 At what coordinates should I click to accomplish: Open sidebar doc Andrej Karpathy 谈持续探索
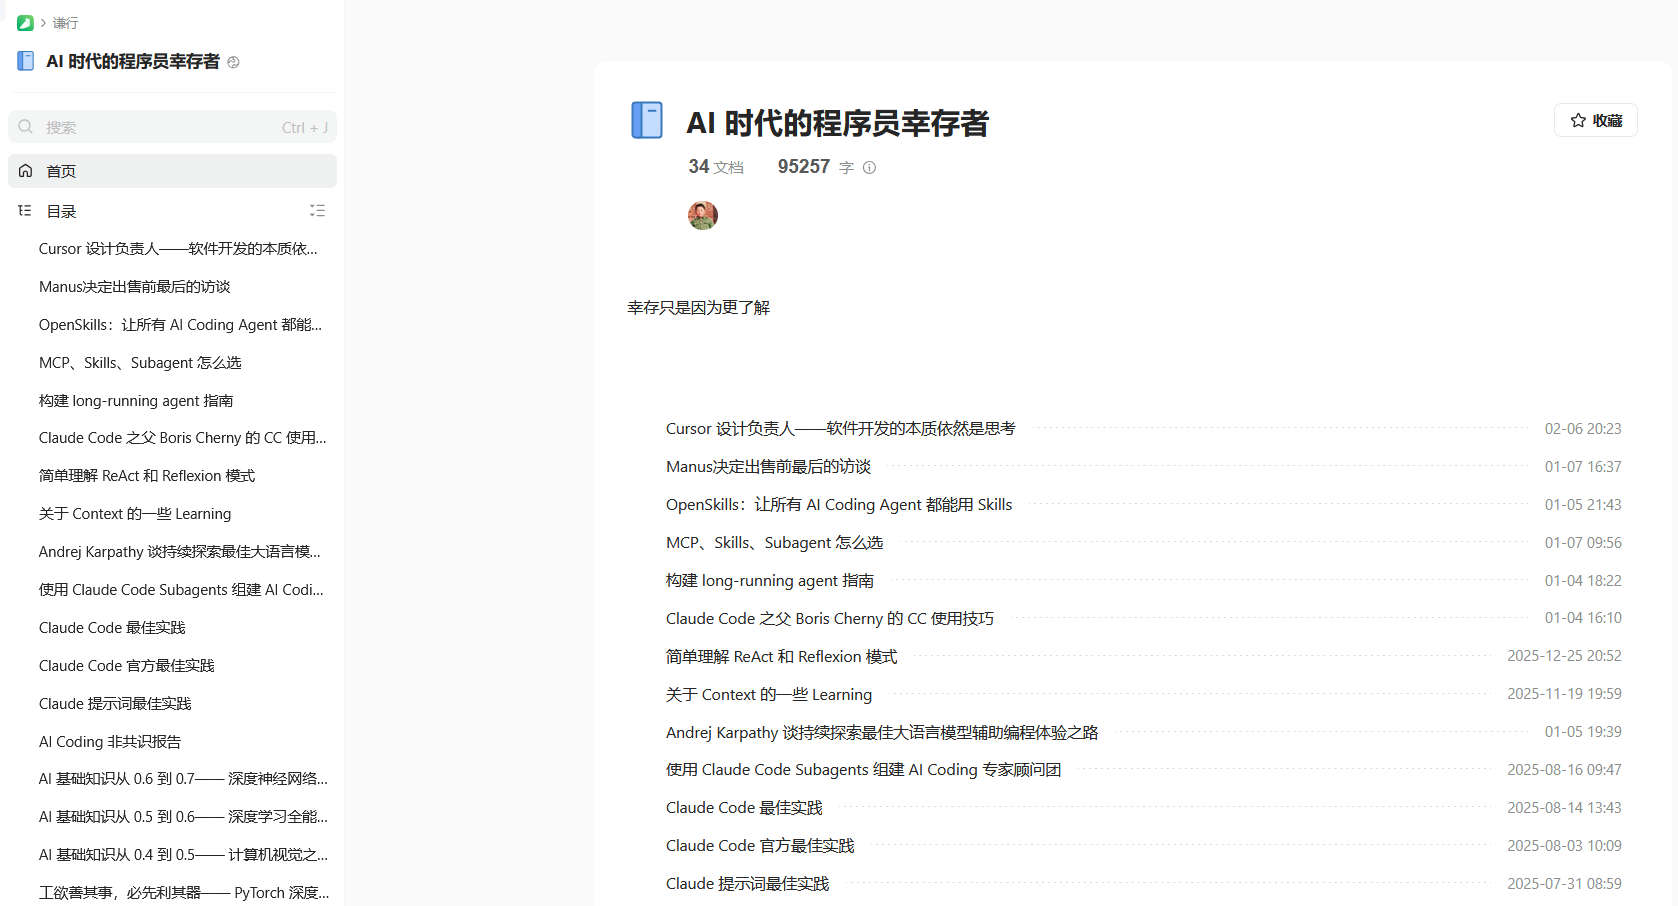coord(180,552)
